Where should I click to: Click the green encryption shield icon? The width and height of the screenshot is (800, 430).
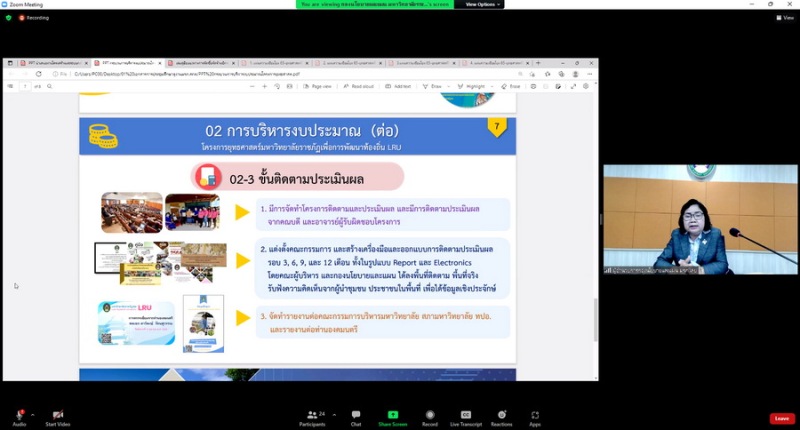pos(8,17)
